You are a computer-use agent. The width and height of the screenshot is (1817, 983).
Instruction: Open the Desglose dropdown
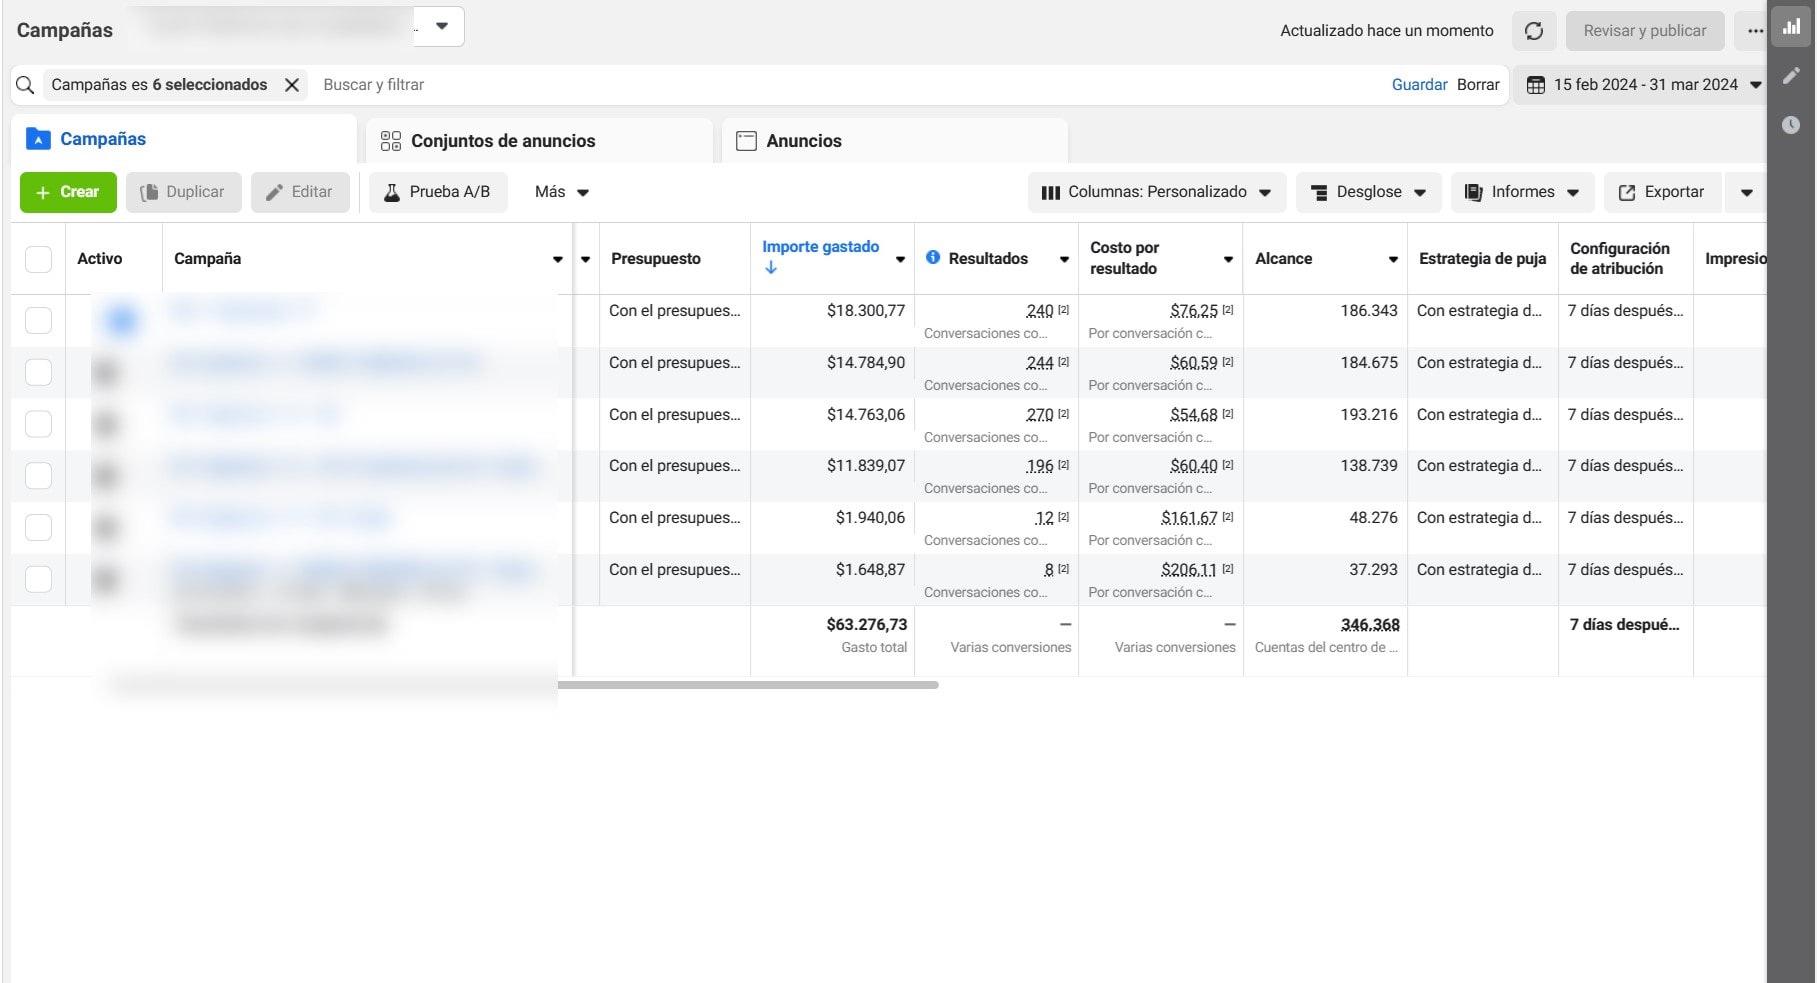[x=1368, y=192]
